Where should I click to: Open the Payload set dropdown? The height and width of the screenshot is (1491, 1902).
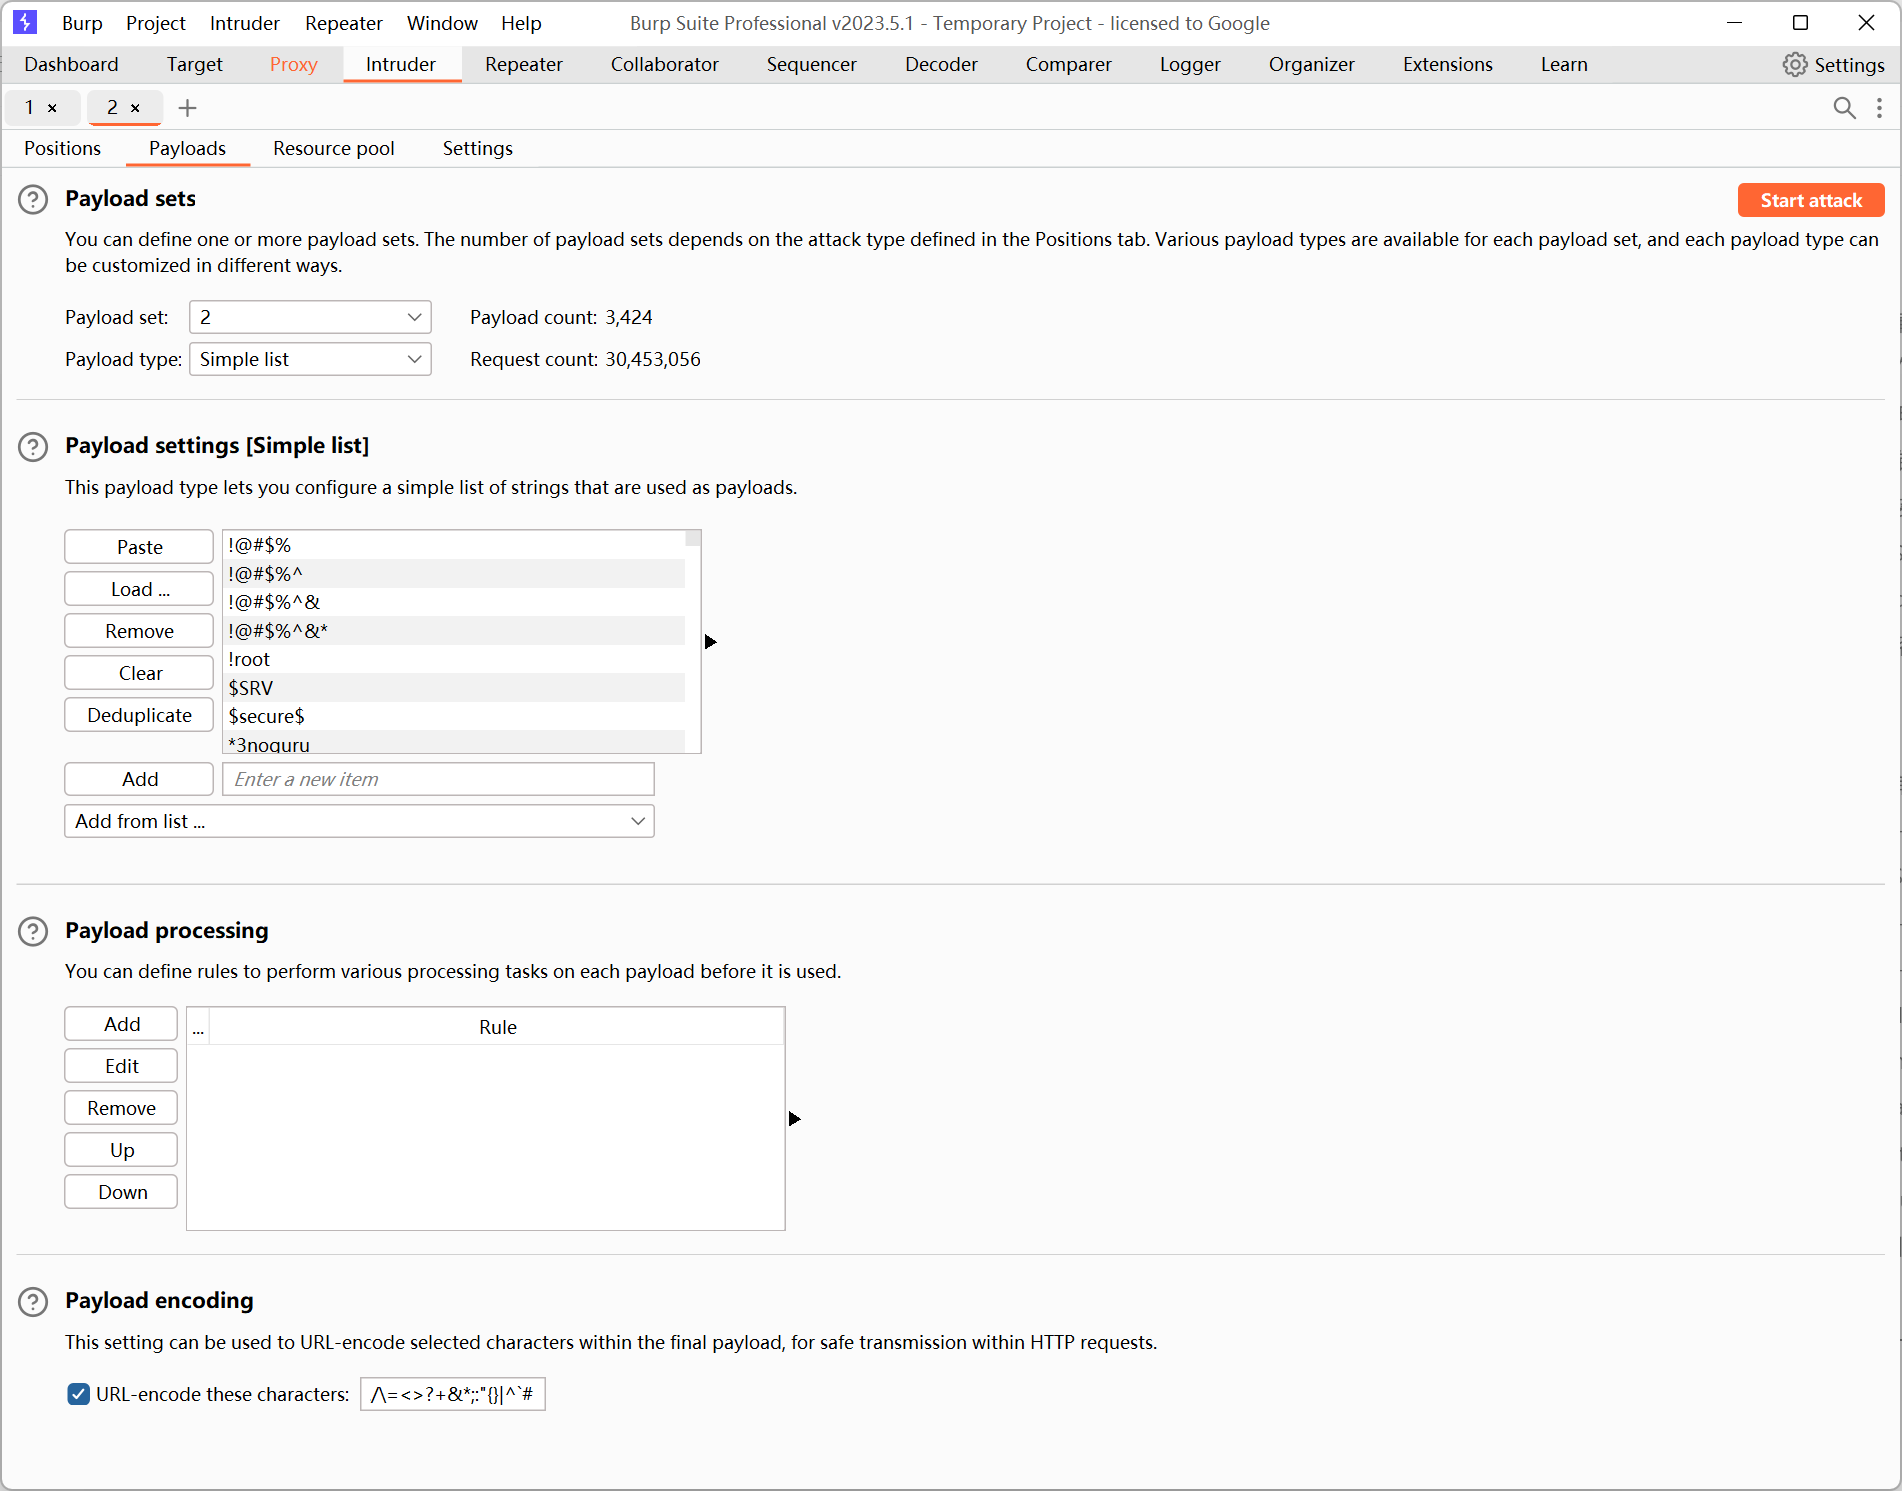(x=310, y=317)
